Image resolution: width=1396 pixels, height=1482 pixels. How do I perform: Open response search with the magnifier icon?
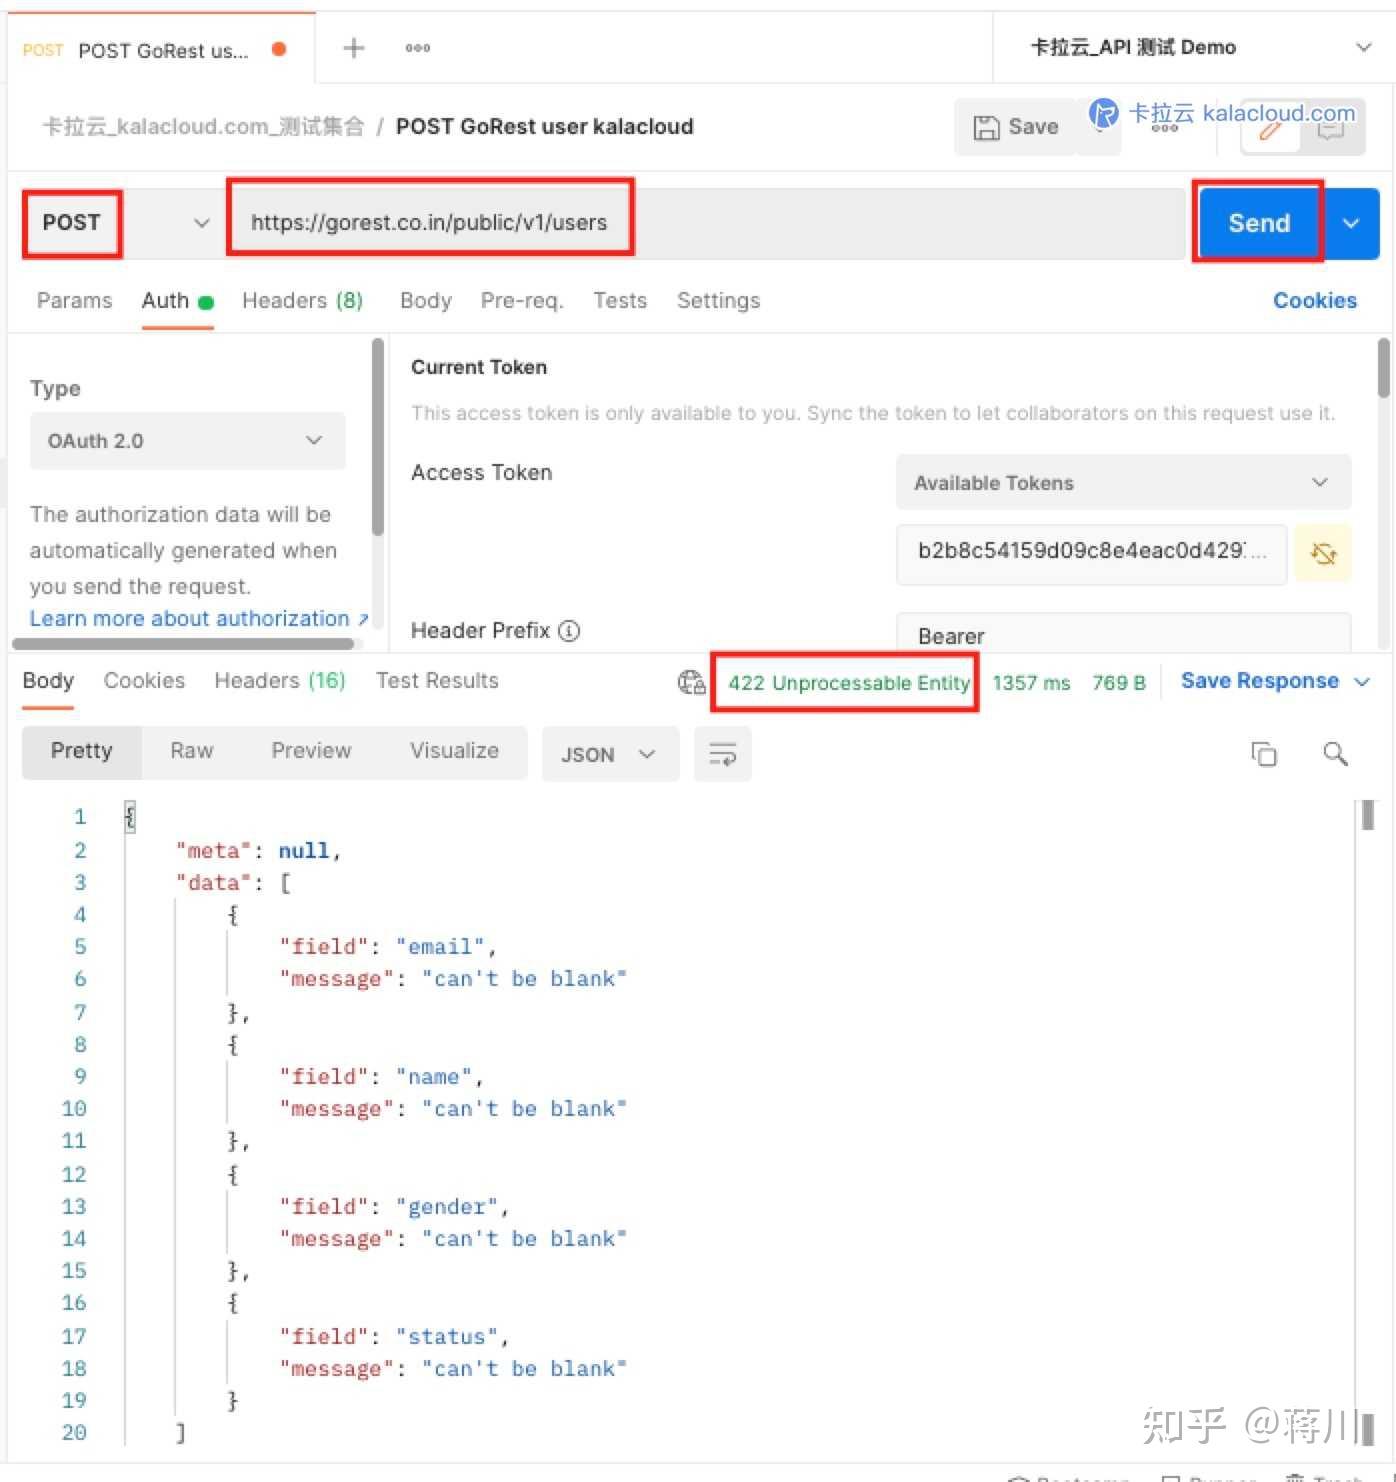[x=1335, y=753]
